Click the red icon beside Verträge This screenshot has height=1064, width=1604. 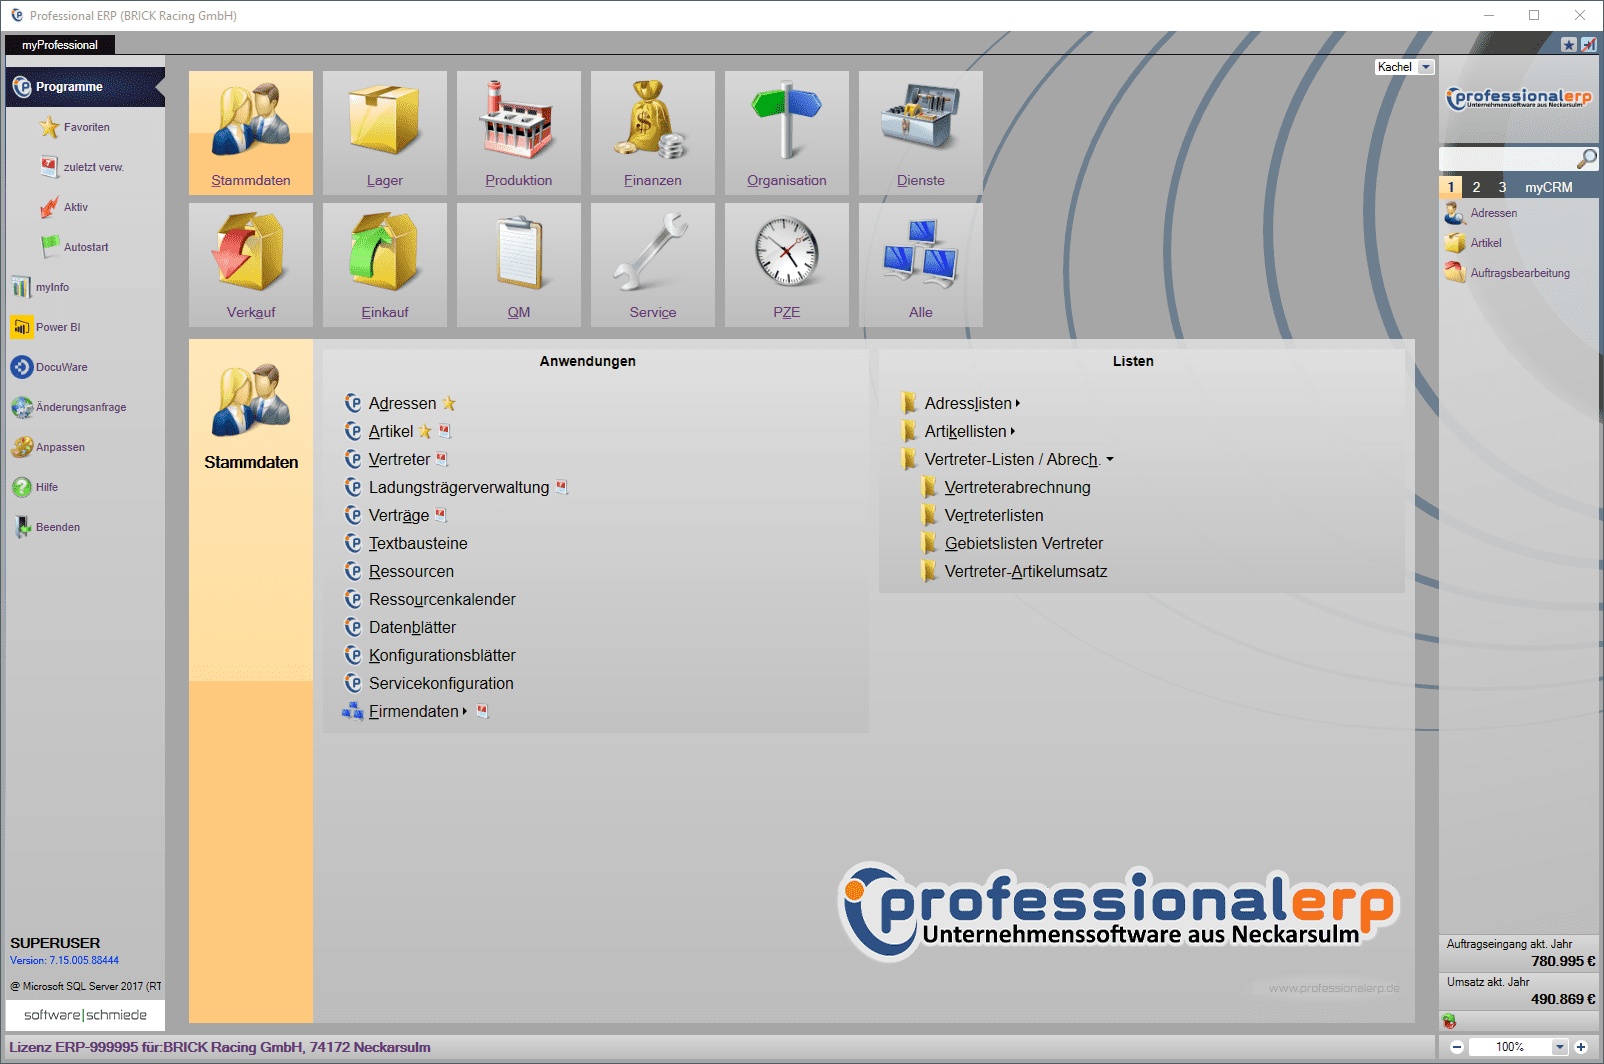point(440,515)
